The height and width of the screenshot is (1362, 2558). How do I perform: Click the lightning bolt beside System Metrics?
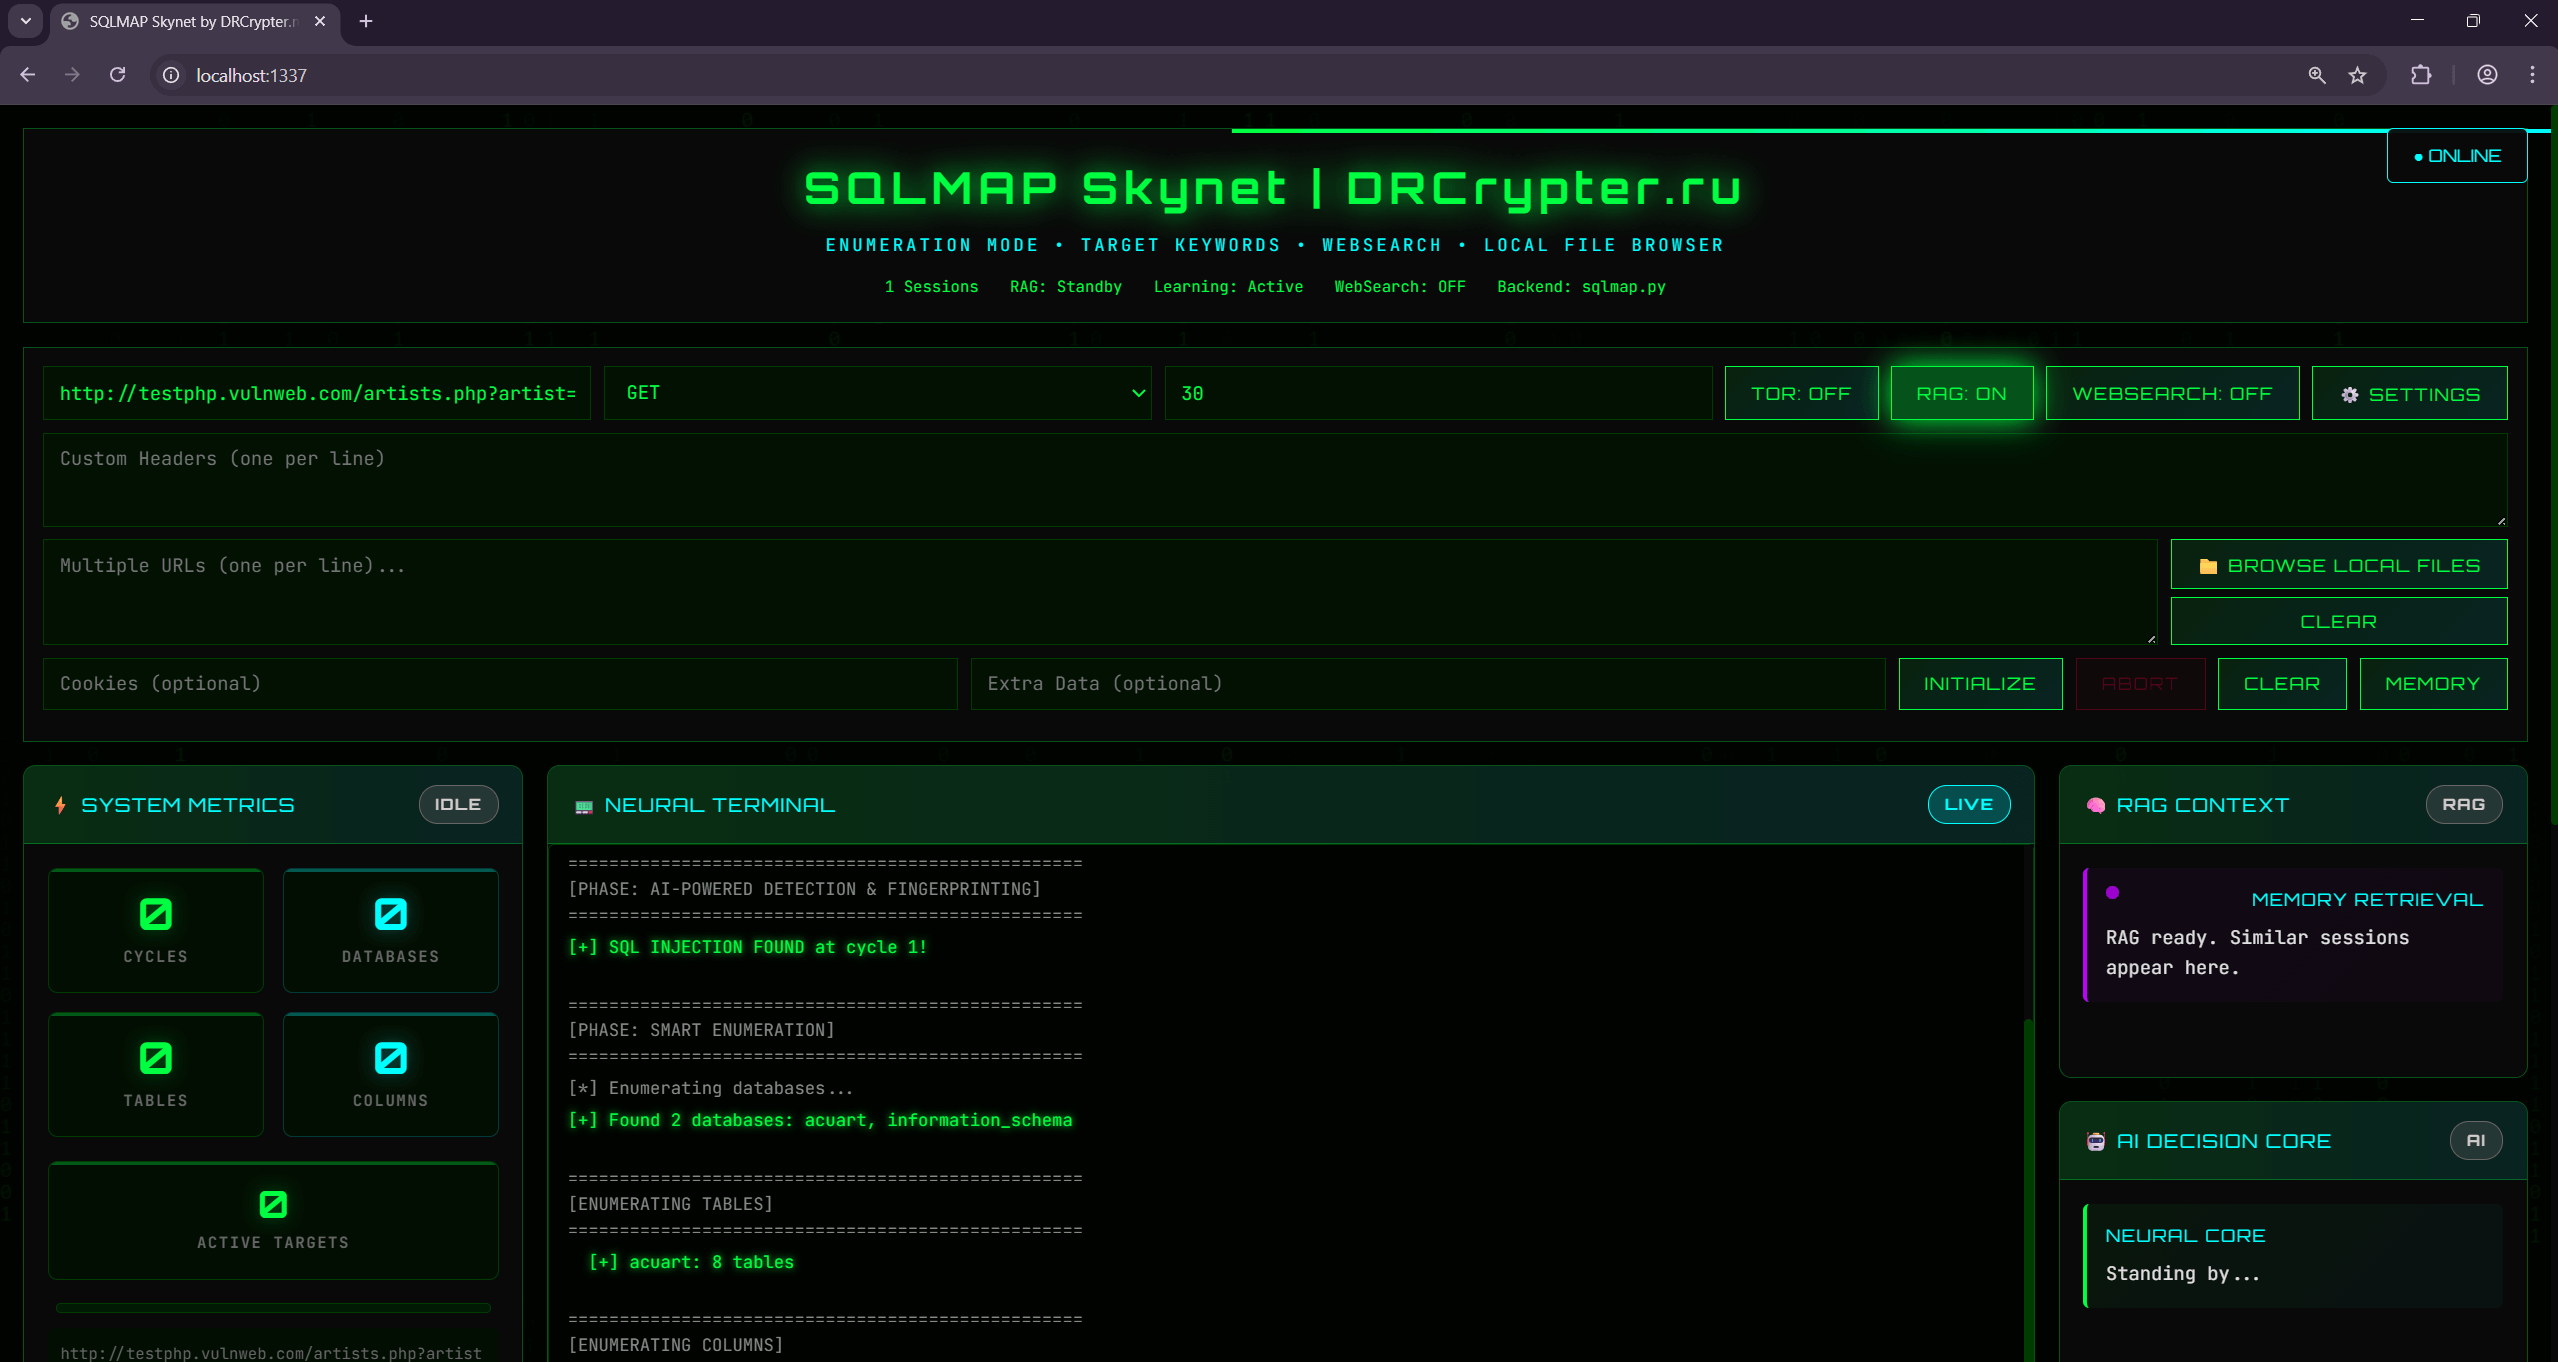tap(60, 804)
